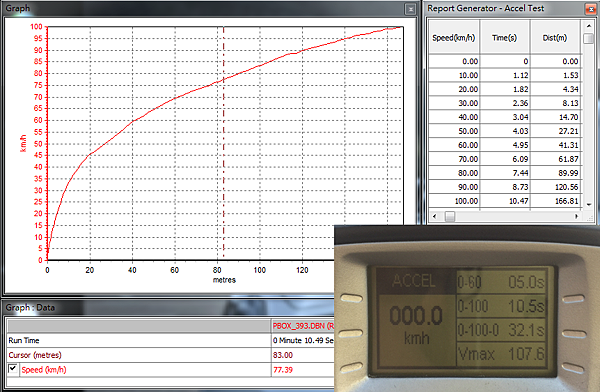This screenshot has width=600, height=392.
Task: Select the 89.99 distance cell
Action: 555,173
